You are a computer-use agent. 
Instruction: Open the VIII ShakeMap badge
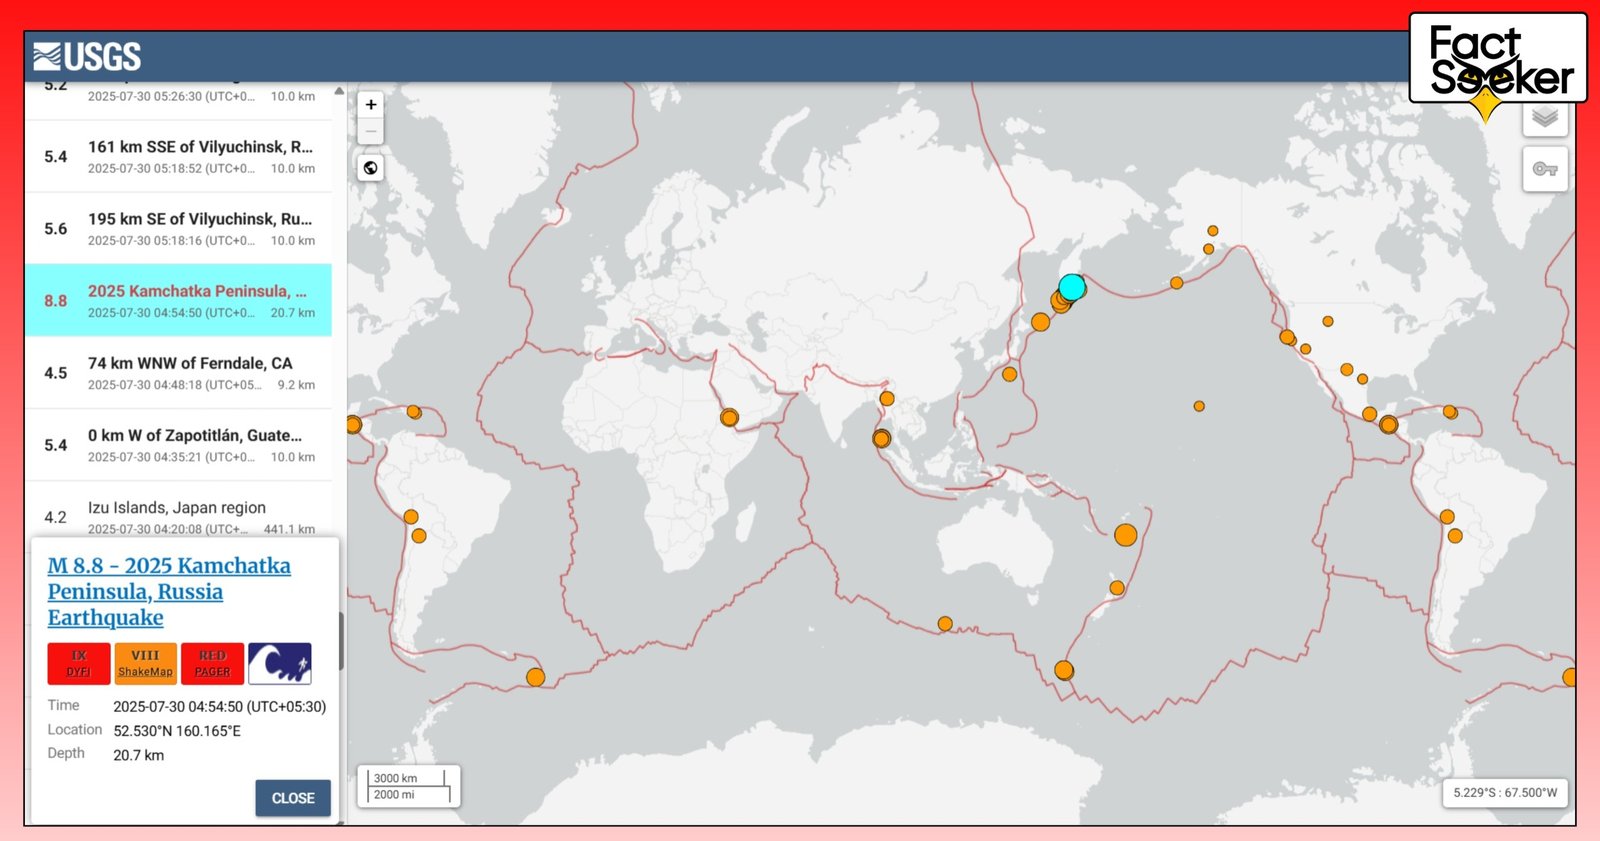point(146,663)
